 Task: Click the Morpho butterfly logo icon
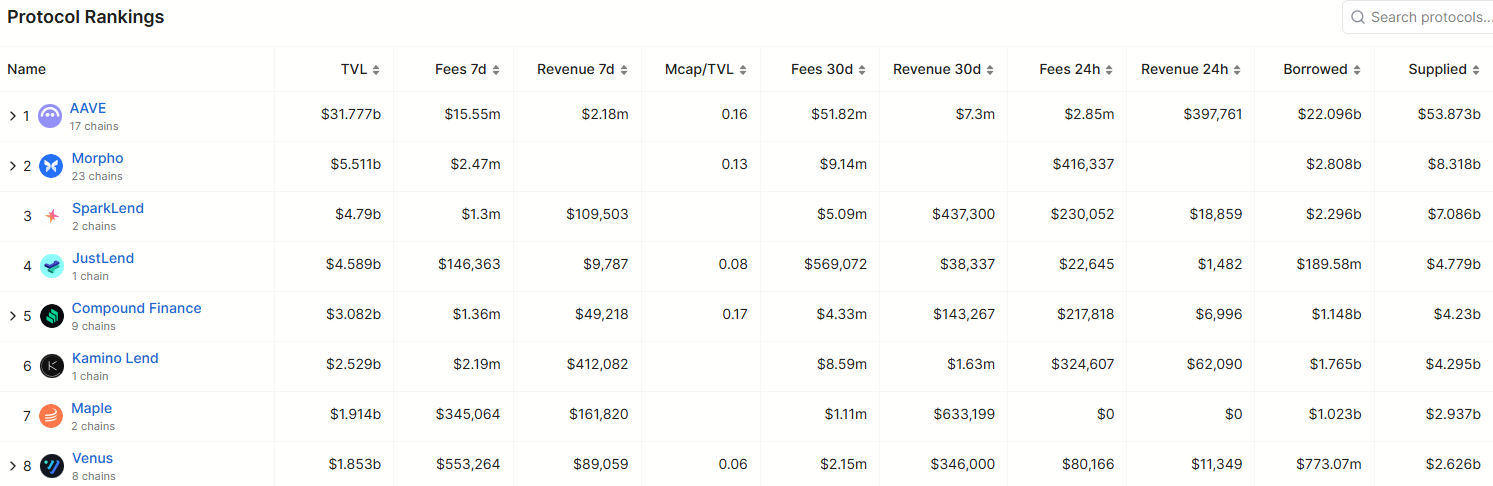click(51, 166)
